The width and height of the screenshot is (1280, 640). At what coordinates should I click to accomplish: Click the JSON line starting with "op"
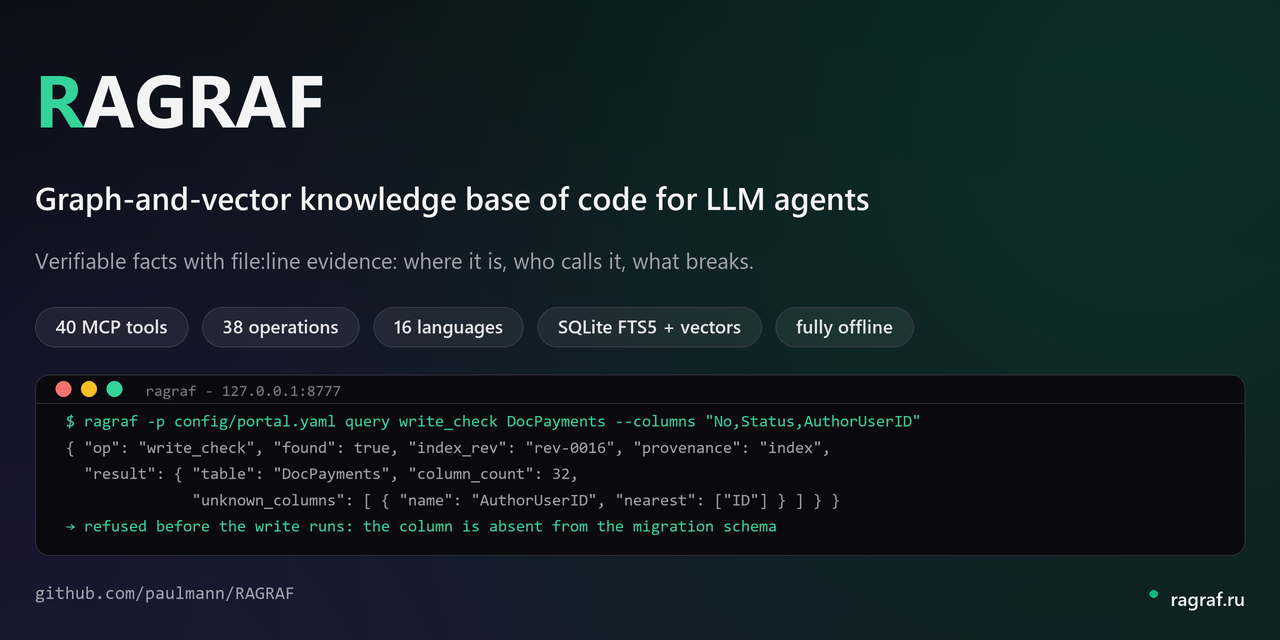(x=447, y=448)
